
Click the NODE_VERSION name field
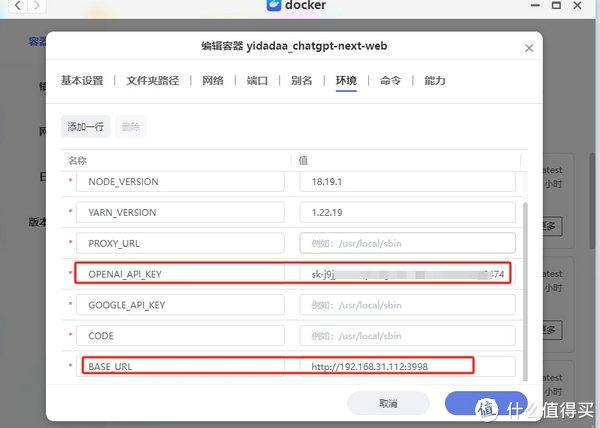pyautogui.click(x=180, y=181)
